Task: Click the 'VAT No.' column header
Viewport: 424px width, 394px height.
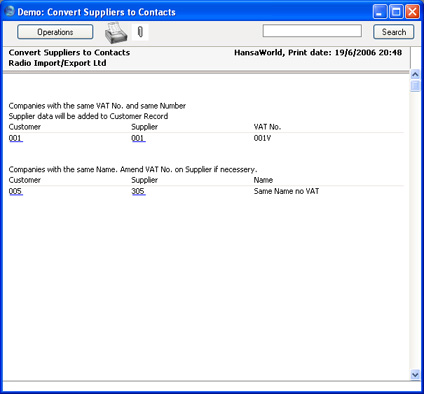Action: point(267,127)
